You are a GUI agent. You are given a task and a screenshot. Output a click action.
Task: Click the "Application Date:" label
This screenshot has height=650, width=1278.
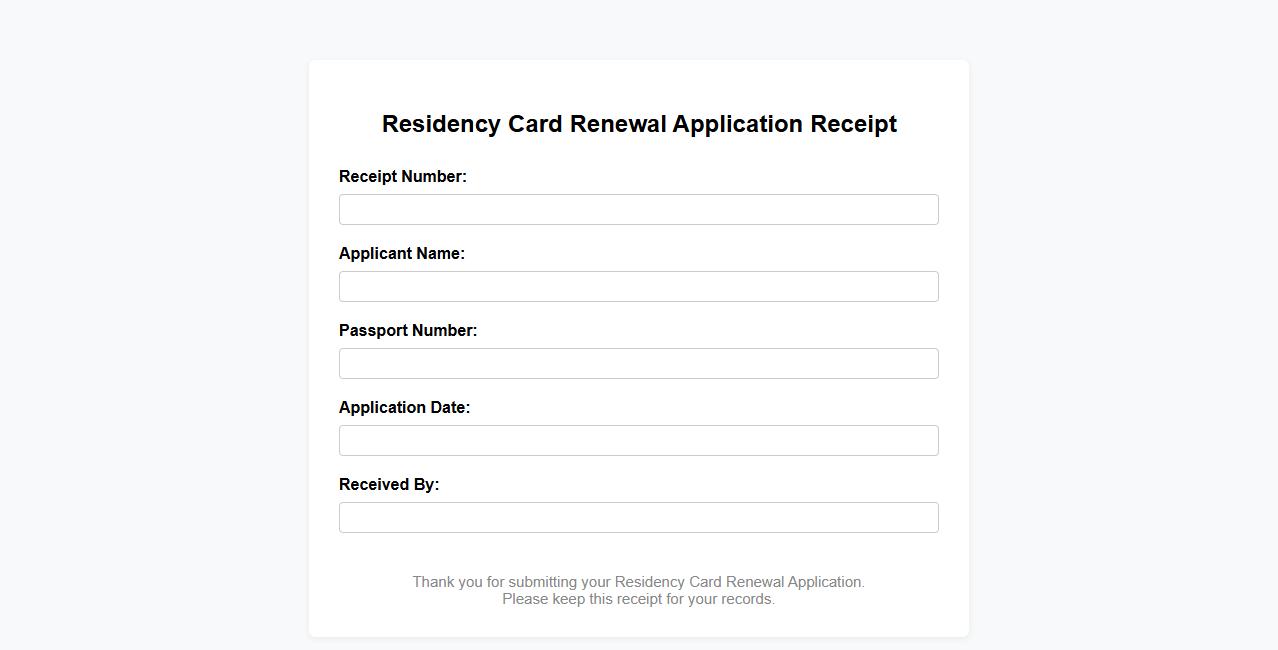point(404,408)
